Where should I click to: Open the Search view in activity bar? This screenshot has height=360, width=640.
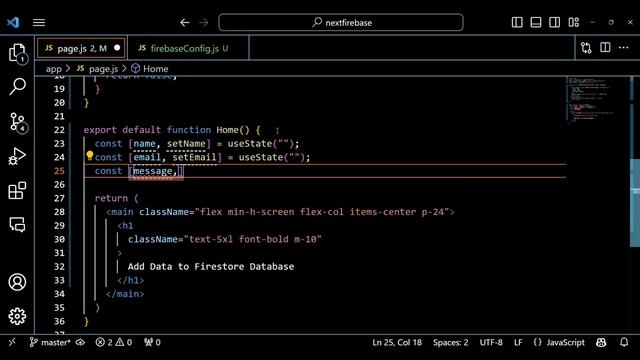[17, 86]
